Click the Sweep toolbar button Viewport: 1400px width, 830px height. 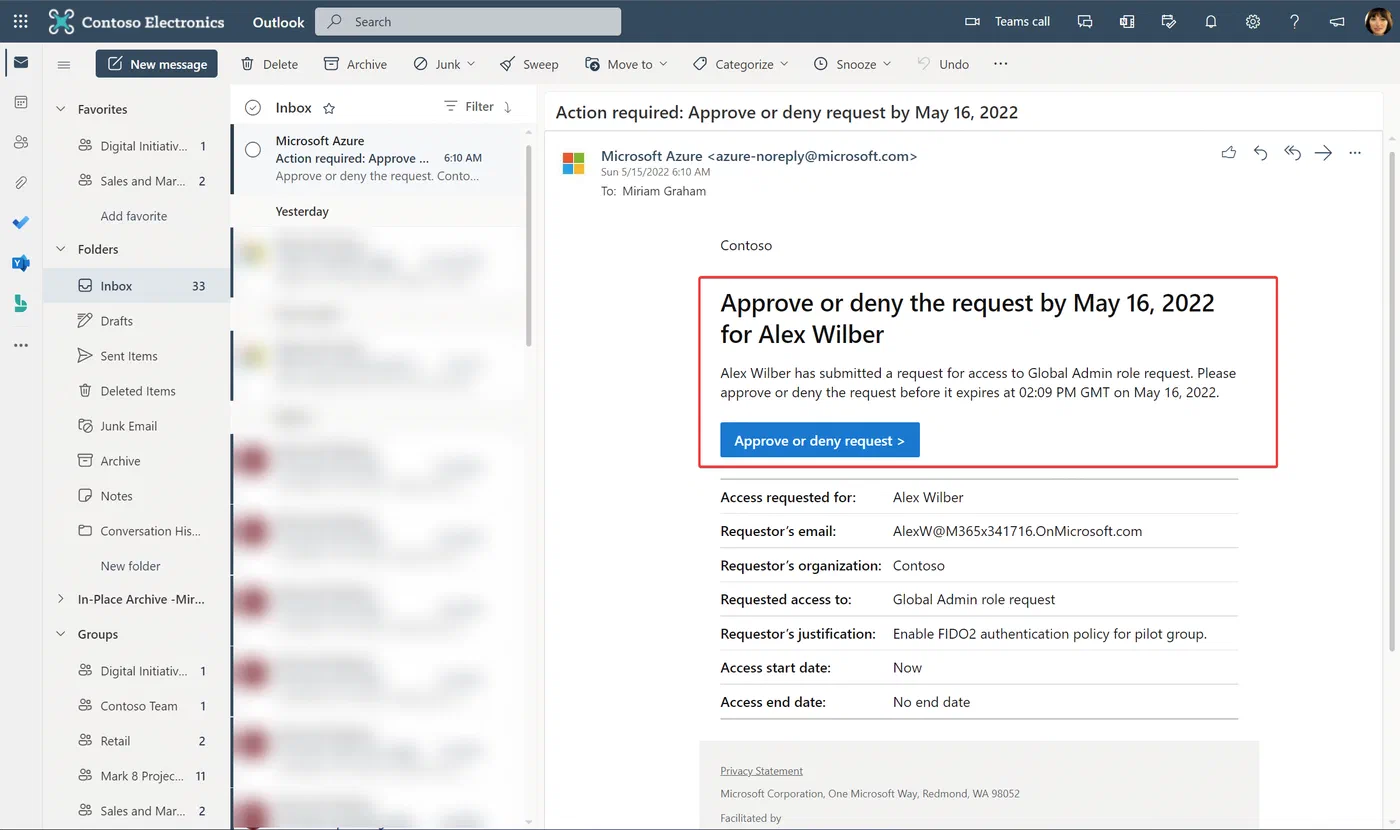point(528,64)
